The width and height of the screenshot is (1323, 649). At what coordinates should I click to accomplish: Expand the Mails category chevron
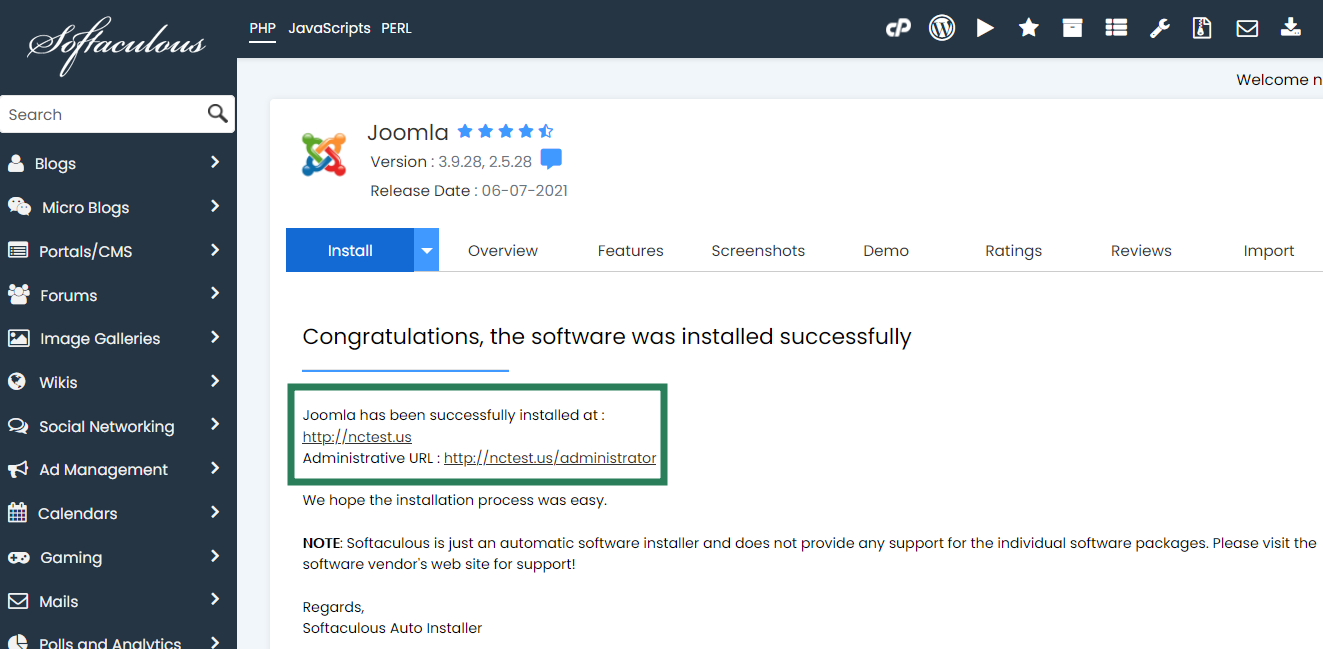click(215, 600)
